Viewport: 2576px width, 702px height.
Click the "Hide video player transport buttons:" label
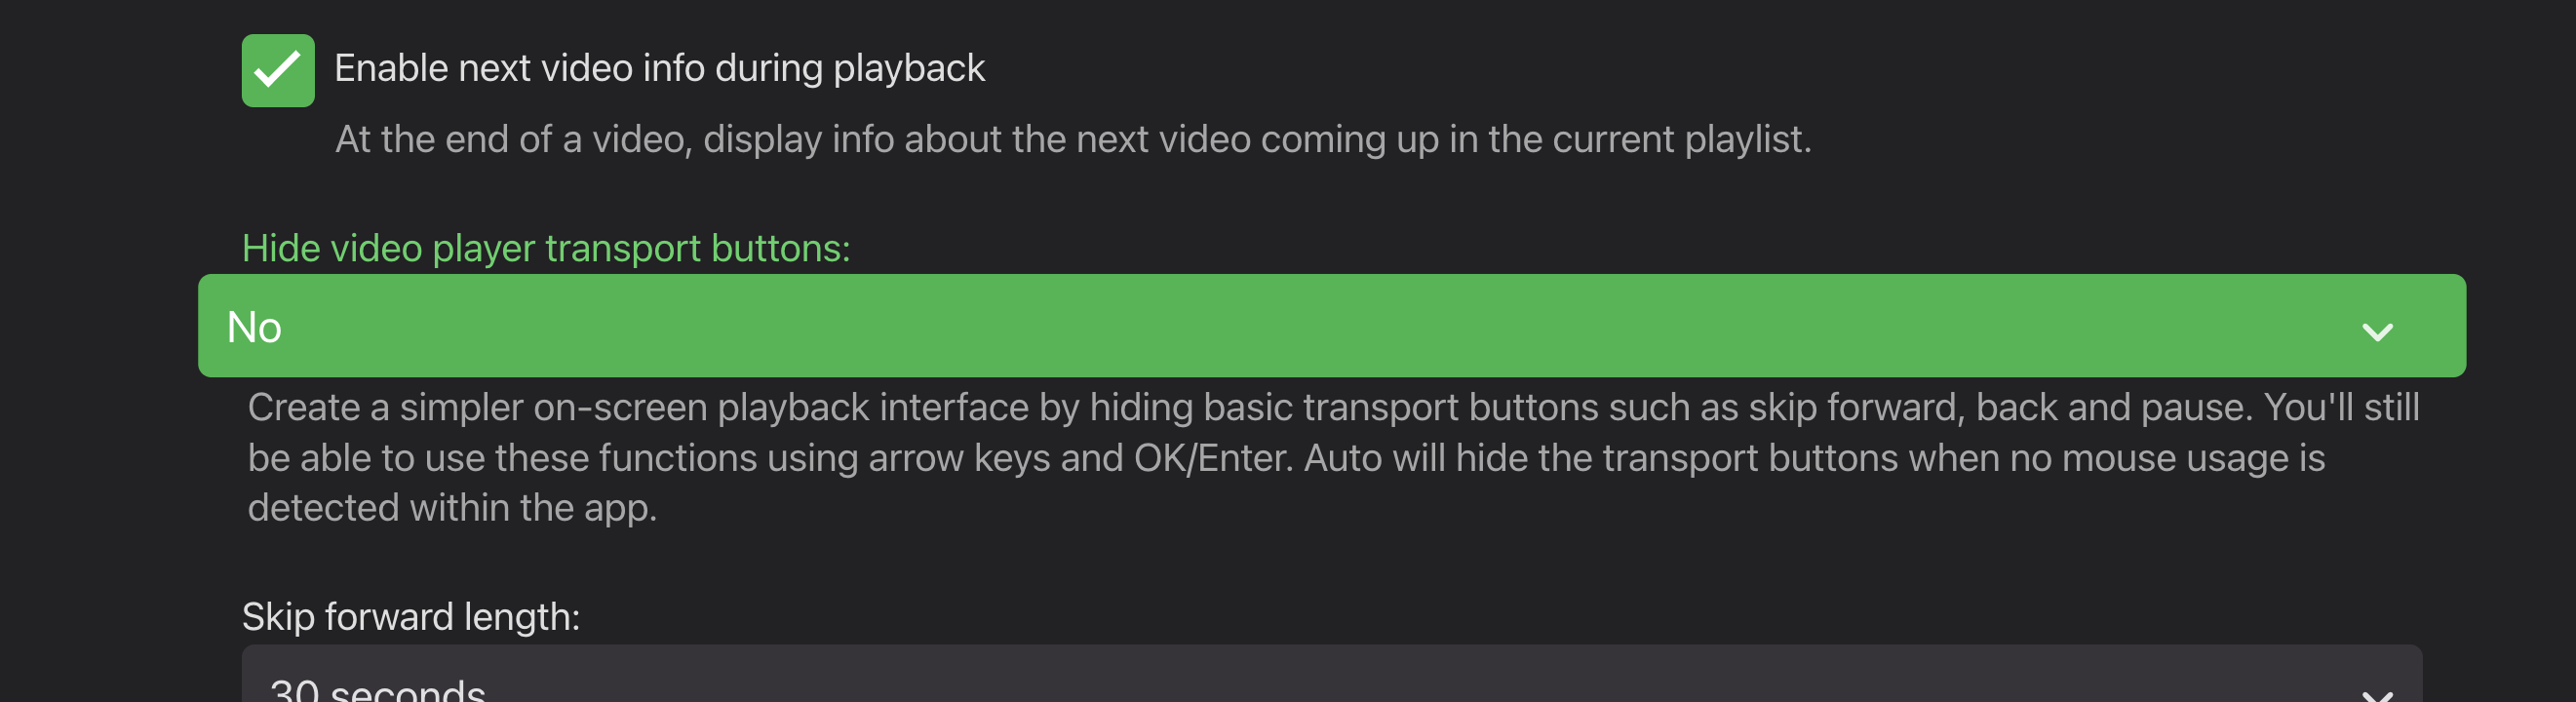[x=545, y=248]
